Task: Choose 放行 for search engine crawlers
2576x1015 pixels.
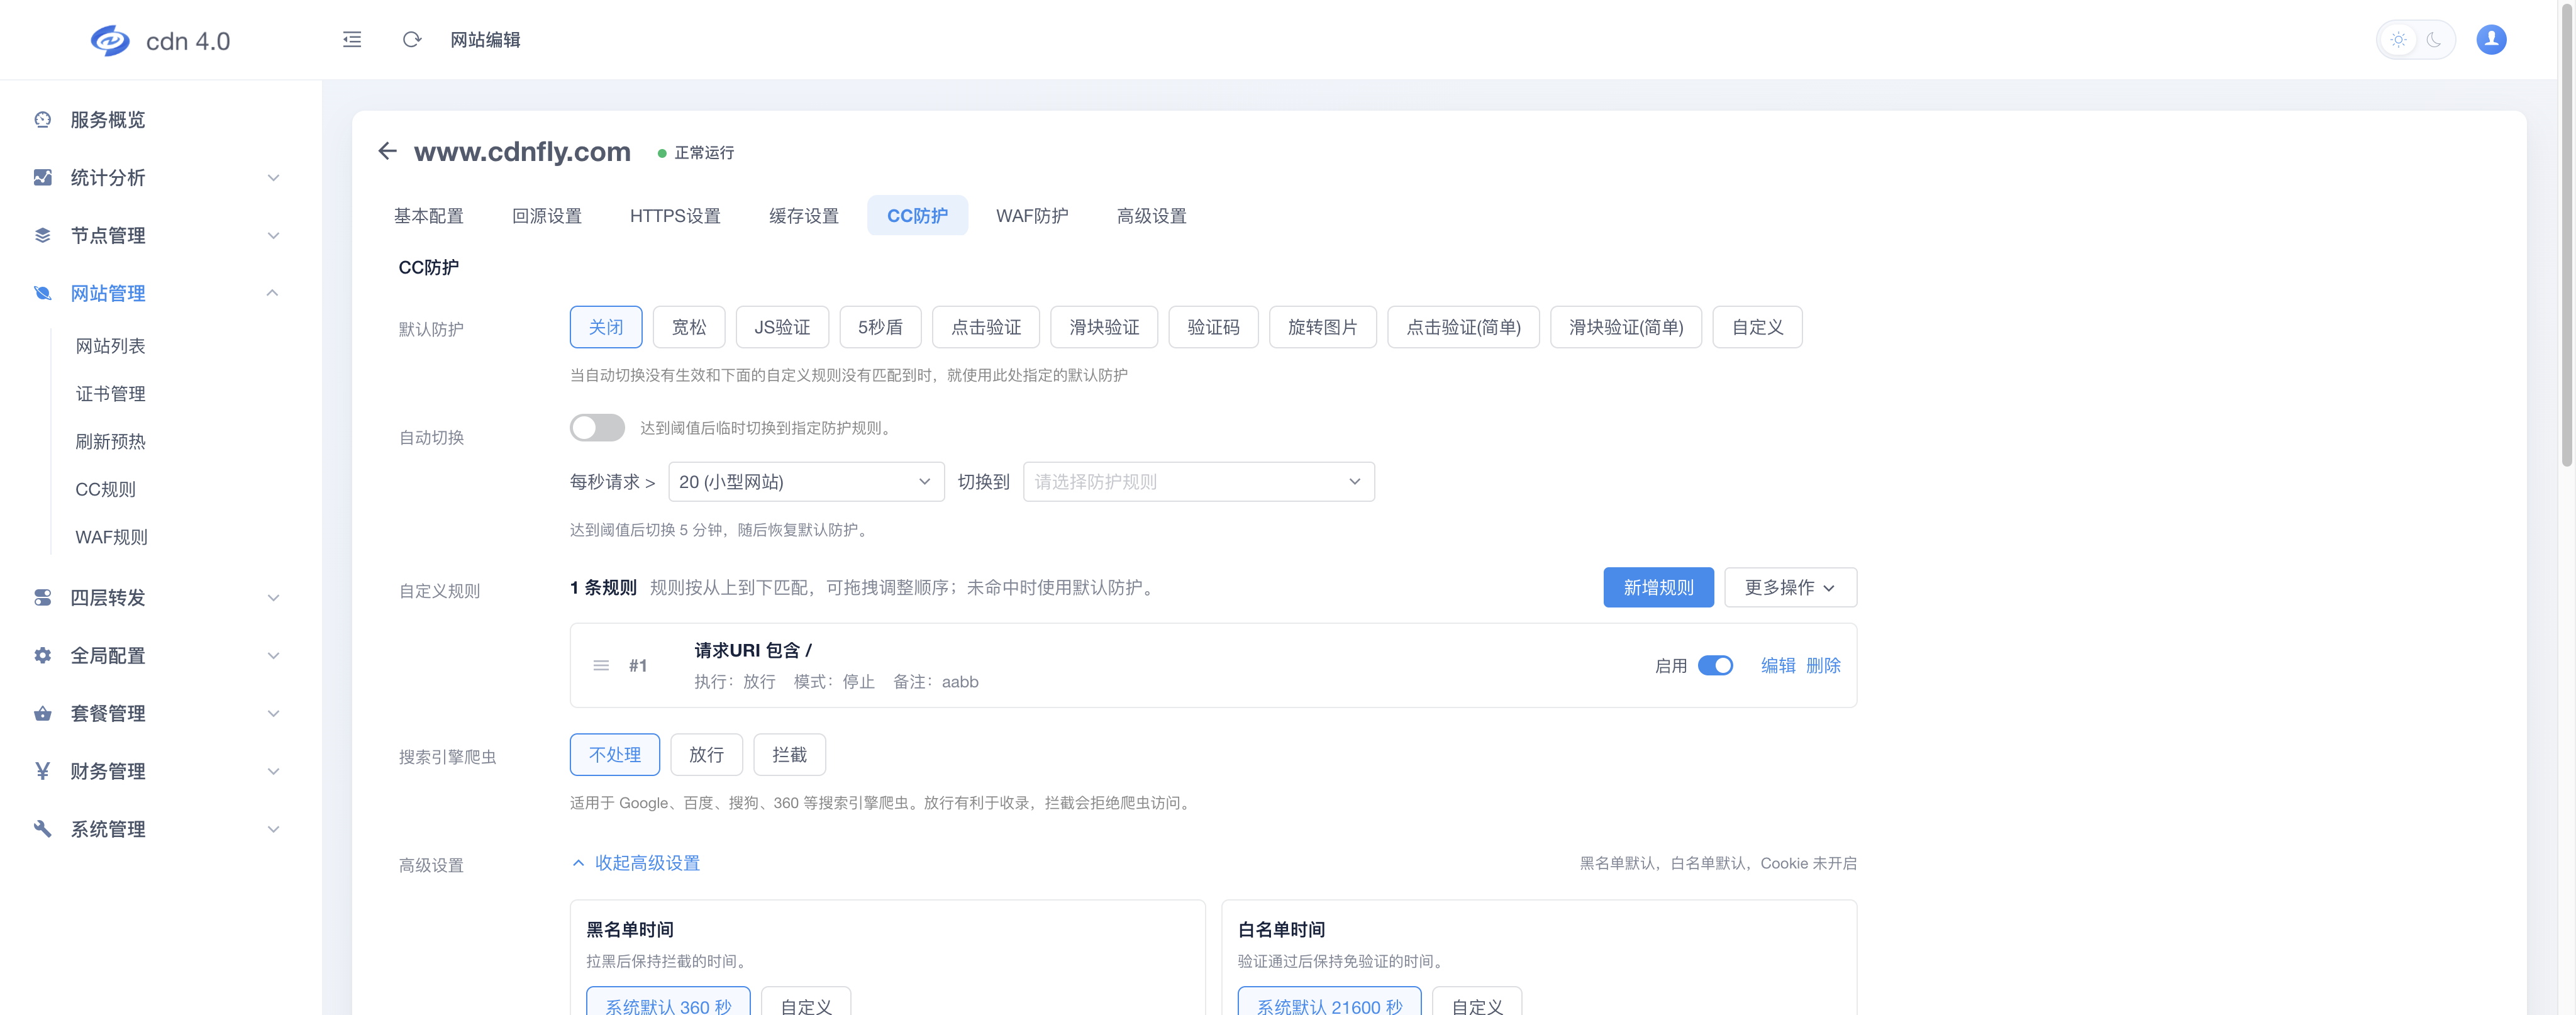Action: [706, 755]
